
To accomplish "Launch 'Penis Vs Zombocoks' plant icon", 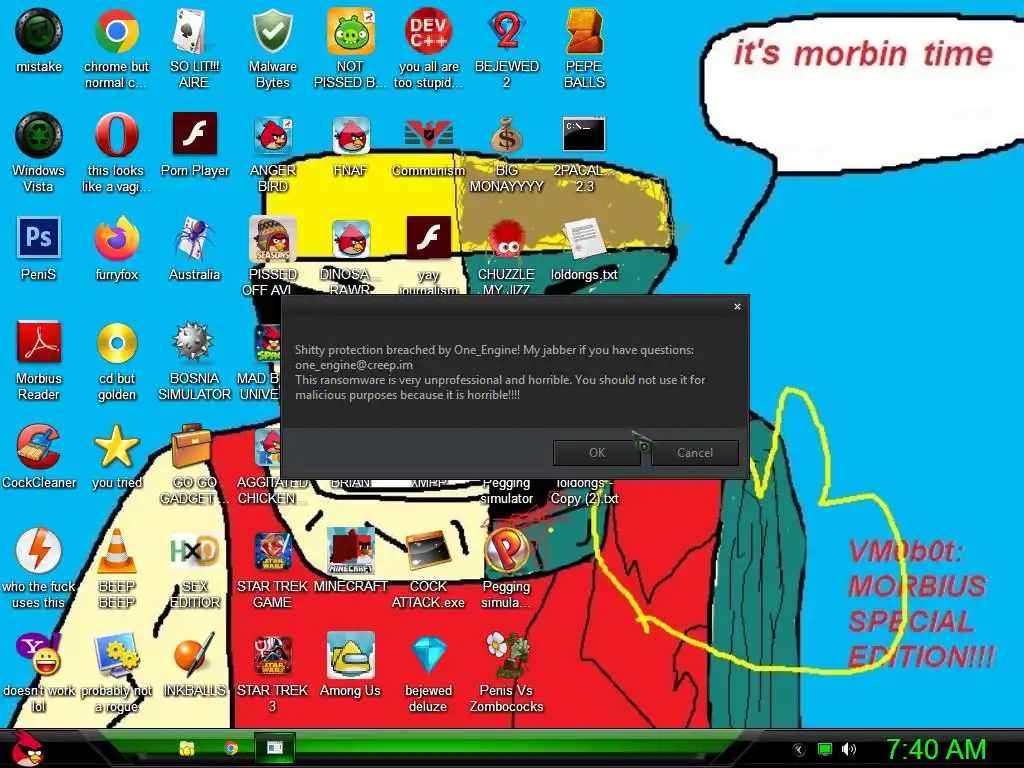I will [507, 654].
